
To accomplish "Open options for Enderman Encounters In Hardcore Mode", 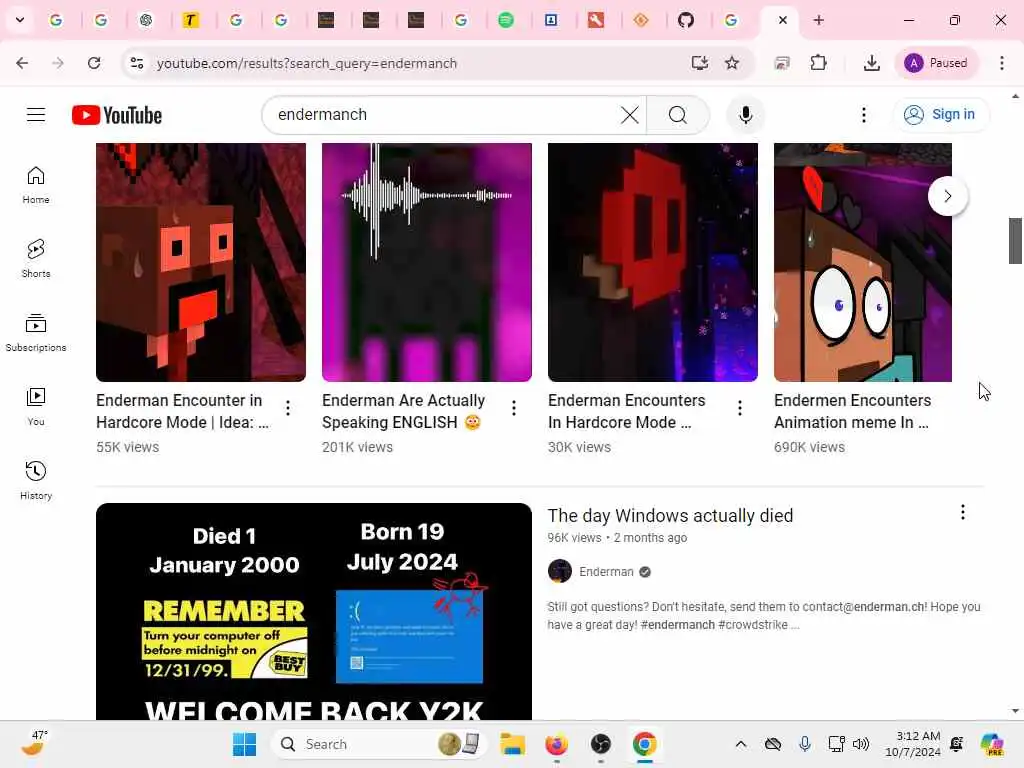I will click(x=740, y=408).
